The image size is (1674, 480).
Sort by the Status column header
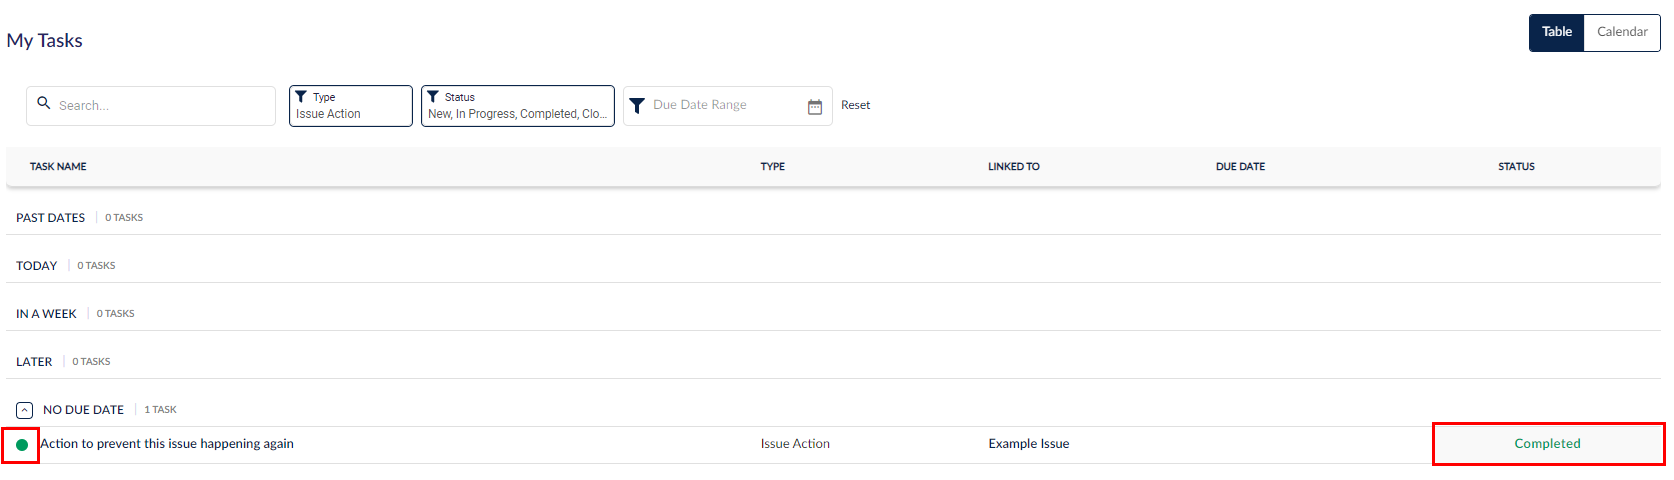1516,167
